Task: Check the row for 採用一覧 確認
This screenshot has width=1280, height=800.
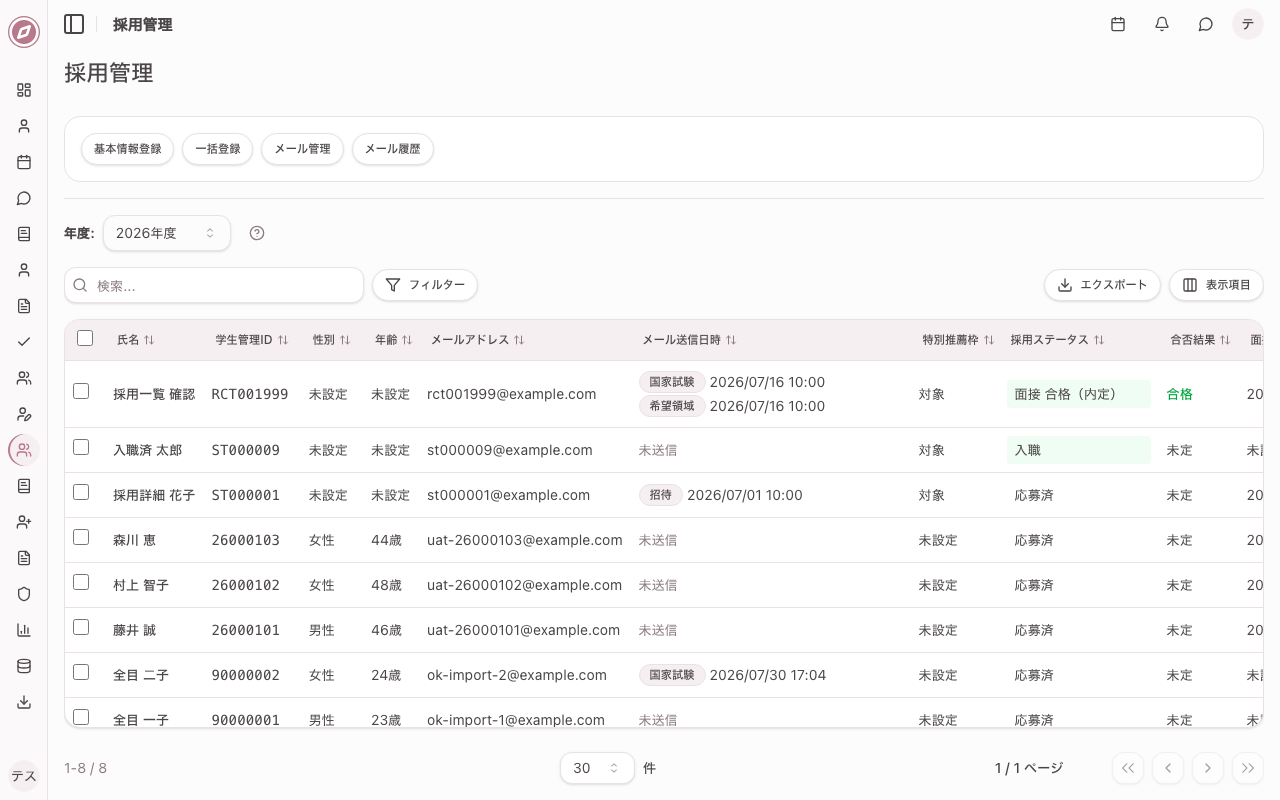Action: (81, 391)
